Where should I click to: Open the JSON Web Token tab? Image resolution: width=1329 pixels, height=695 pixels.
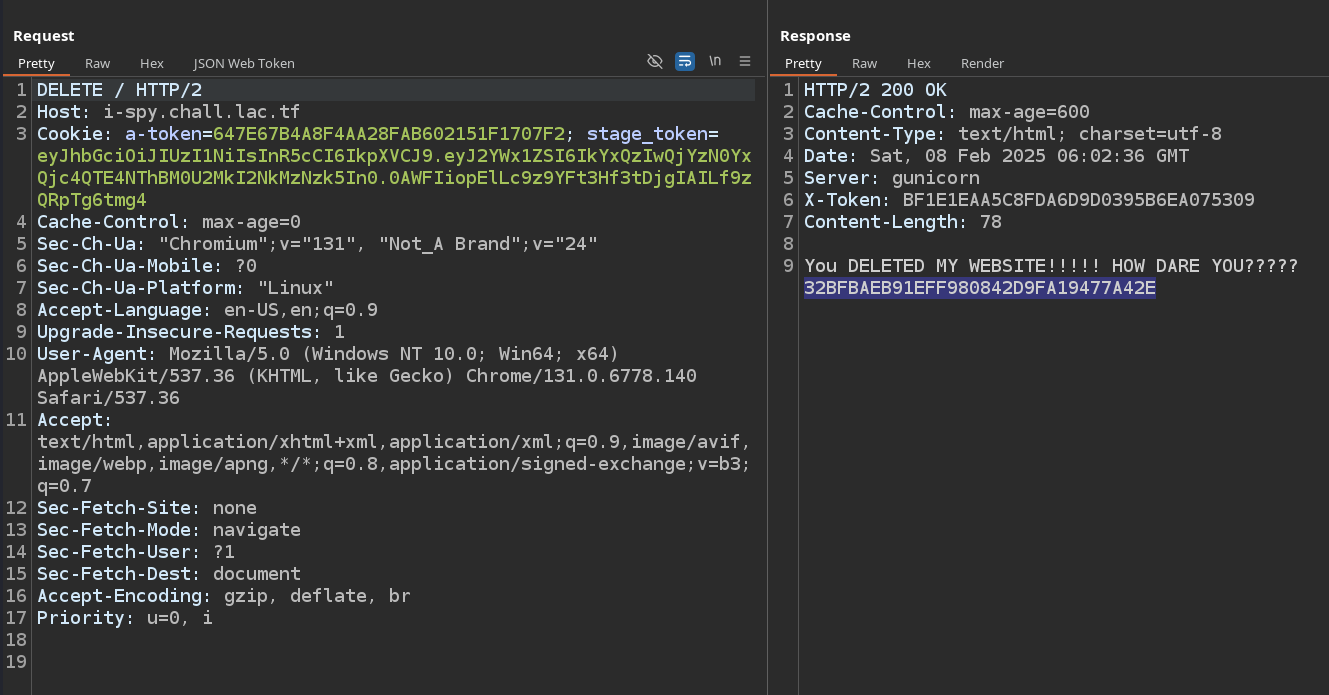coord(244,63)
